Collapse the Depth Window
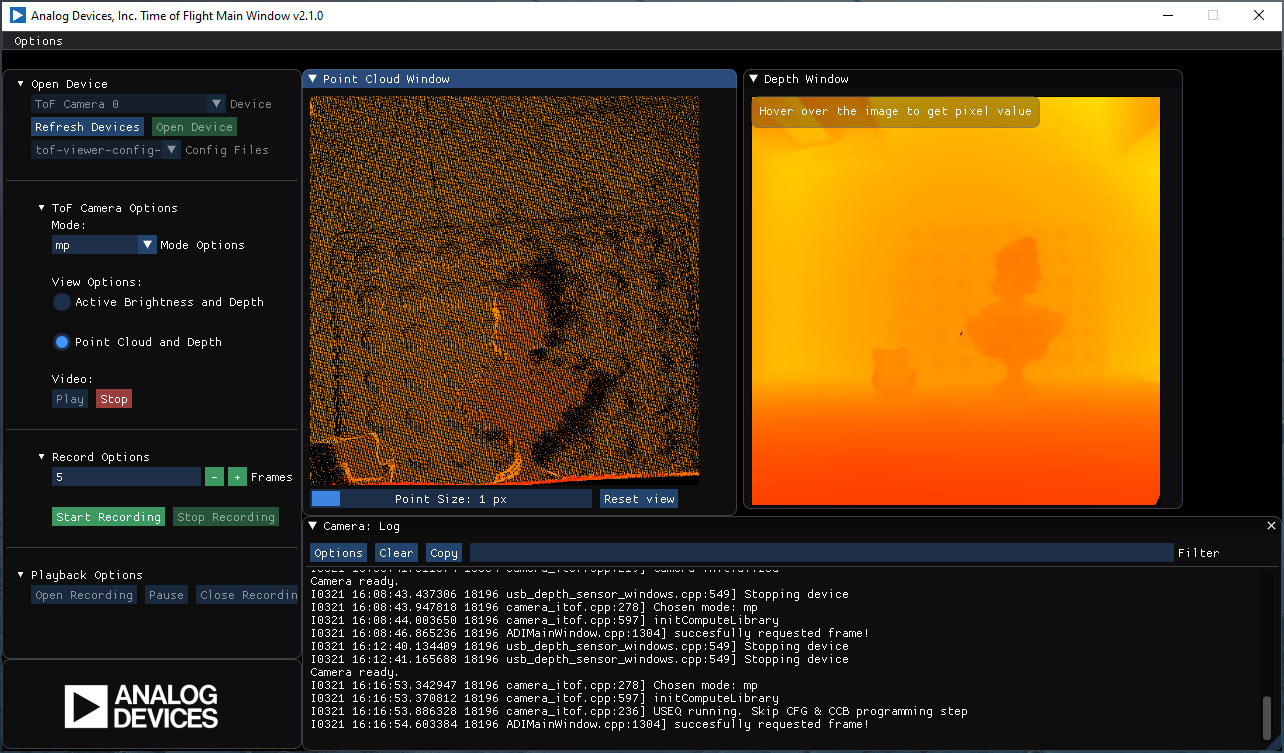Screen dimensions: 1284x753 tap(754, 79)
